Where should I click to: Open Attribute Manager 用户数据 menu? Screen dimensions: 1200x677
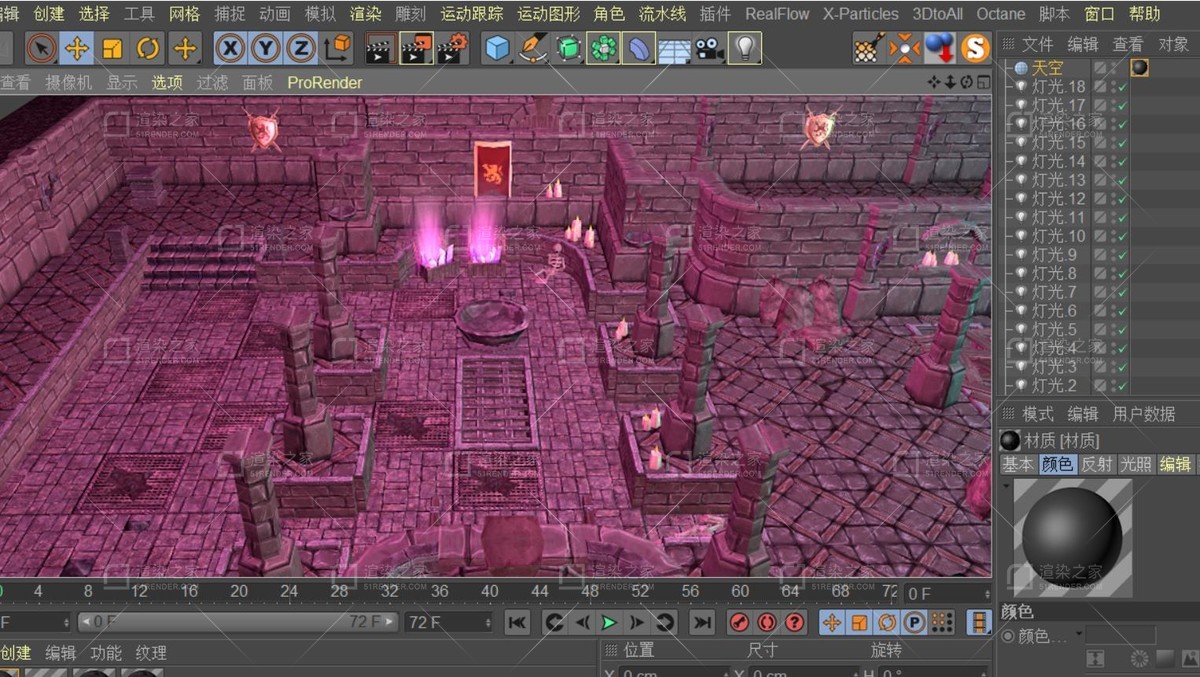(1144, 414)
